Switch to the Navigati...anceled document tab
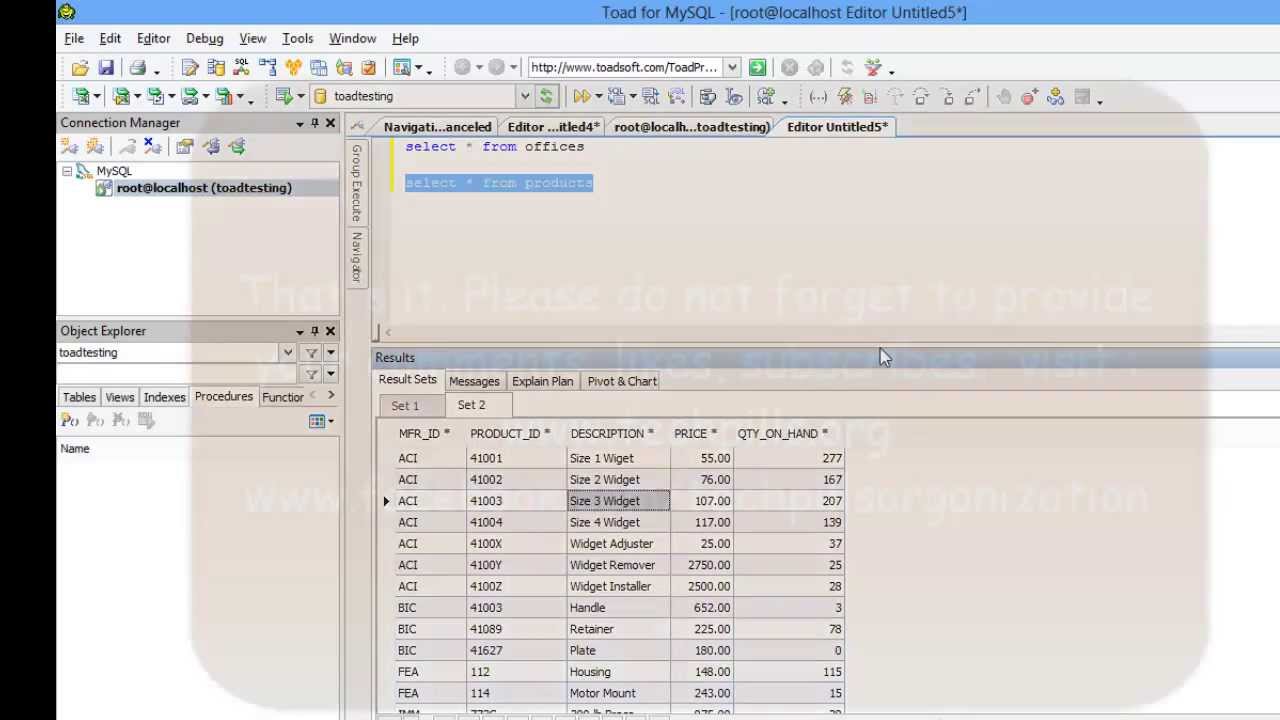Viewport: 1280px width, 720px height. 437,127
